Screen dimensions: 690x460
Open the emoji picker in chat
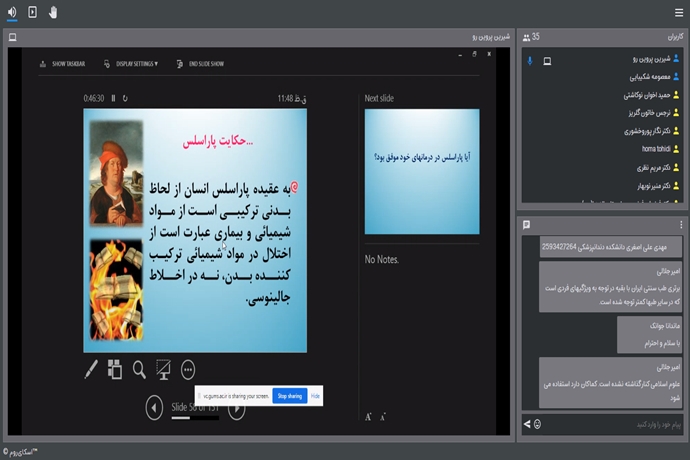pos(538,425)
